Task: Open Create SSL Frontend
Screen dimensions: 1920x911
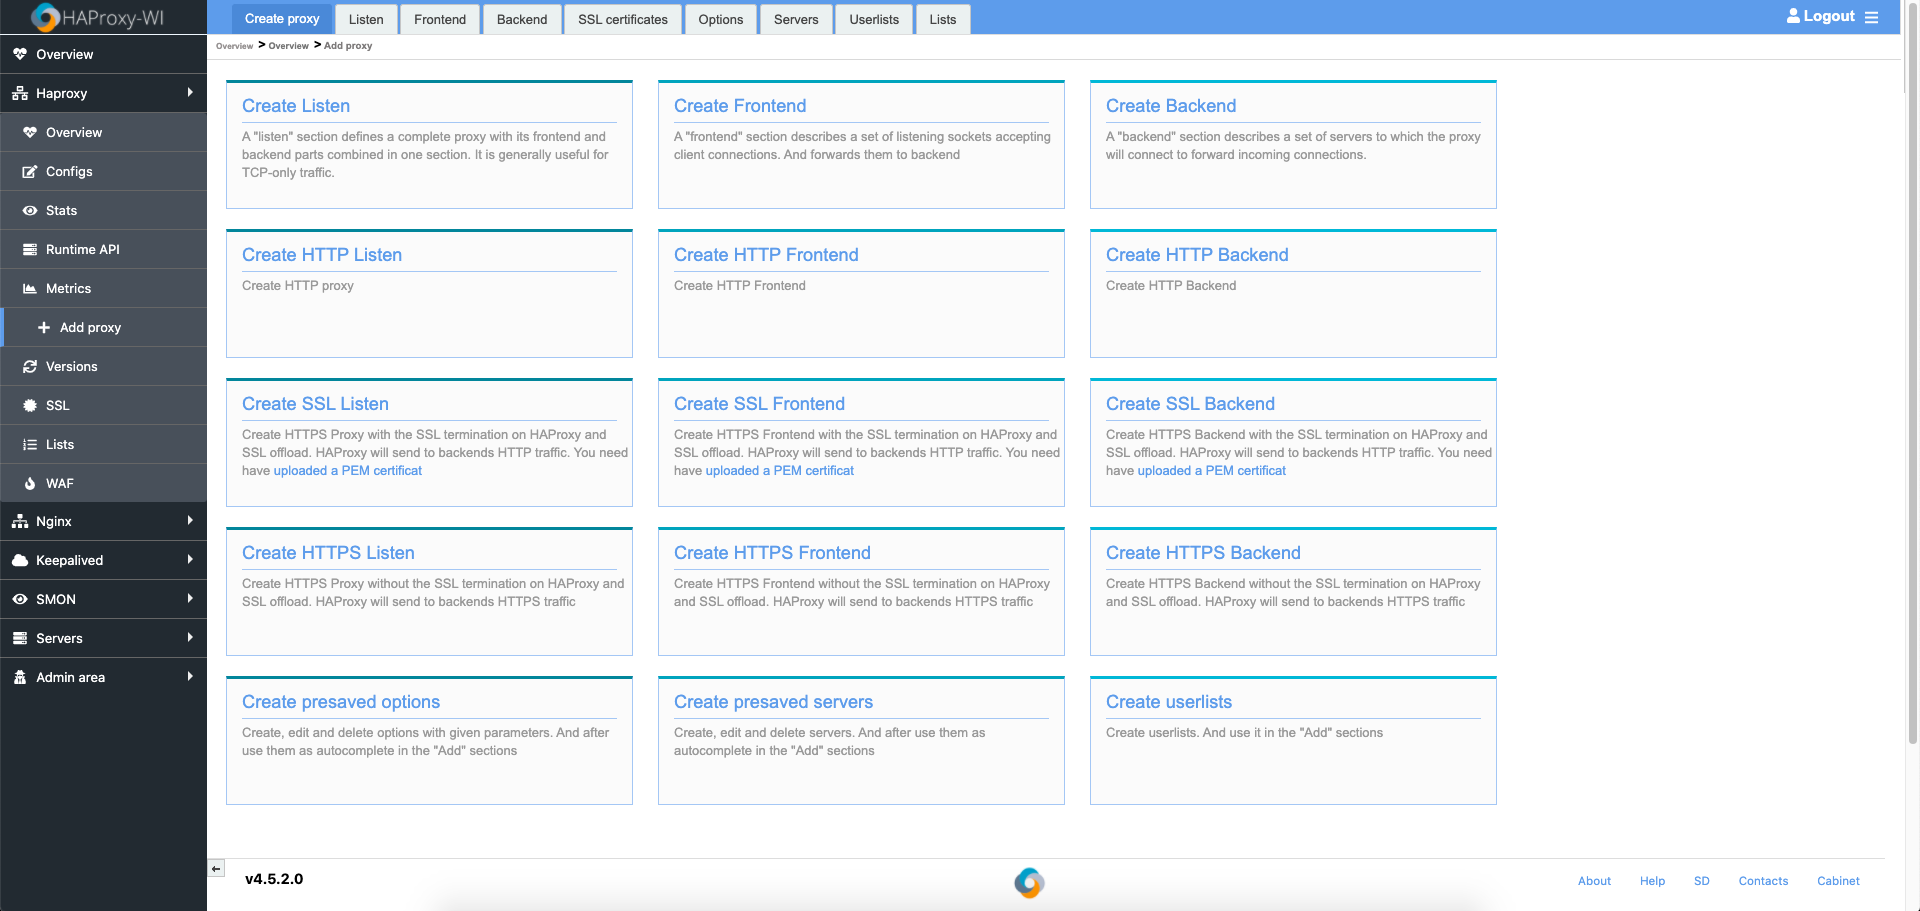Action: point(759,404)
